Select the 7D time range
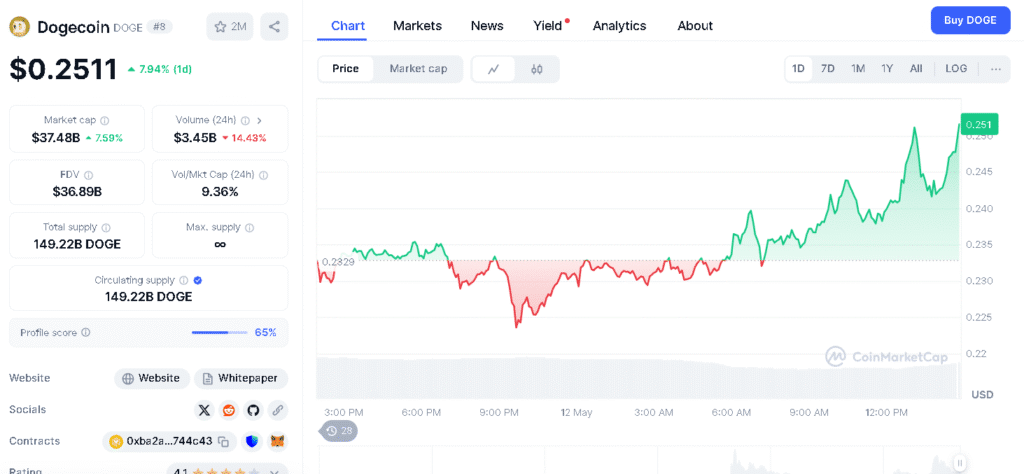The height and width of the screenshot is (474, 1024). pos(828,69)
